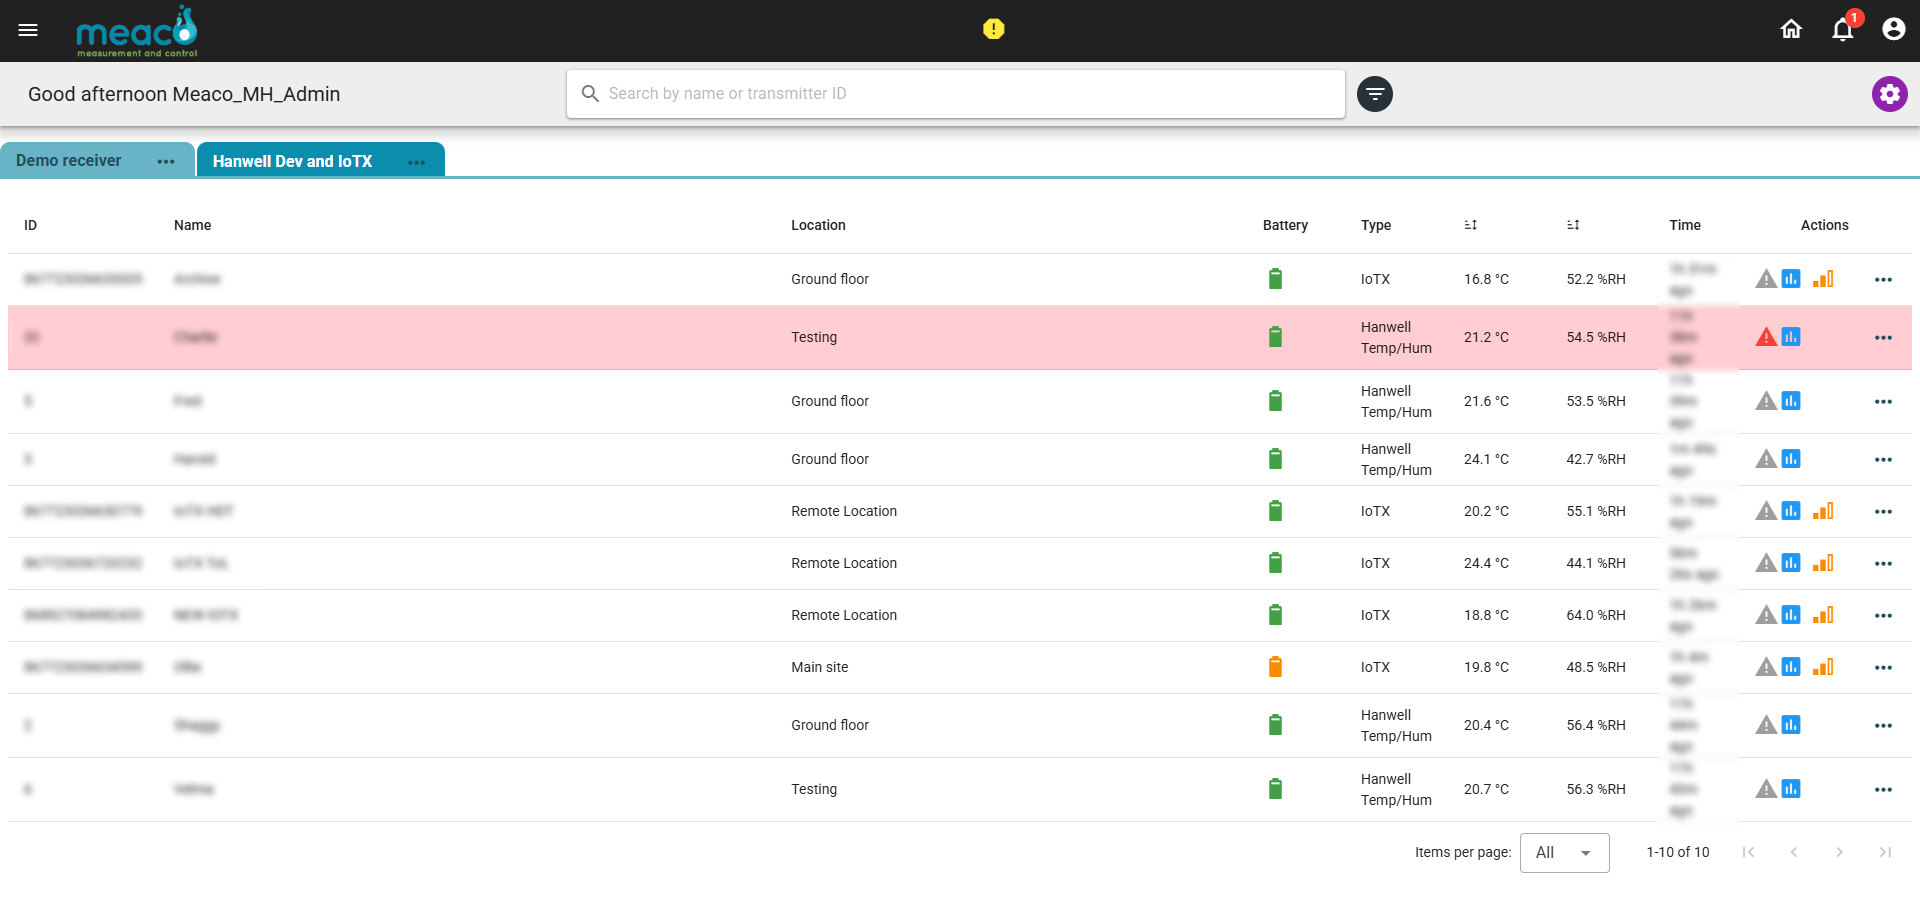The width and height of the screenshot is (1920, 904).
Task: Click in the search by name field
Action: click(x=955, y=94)
